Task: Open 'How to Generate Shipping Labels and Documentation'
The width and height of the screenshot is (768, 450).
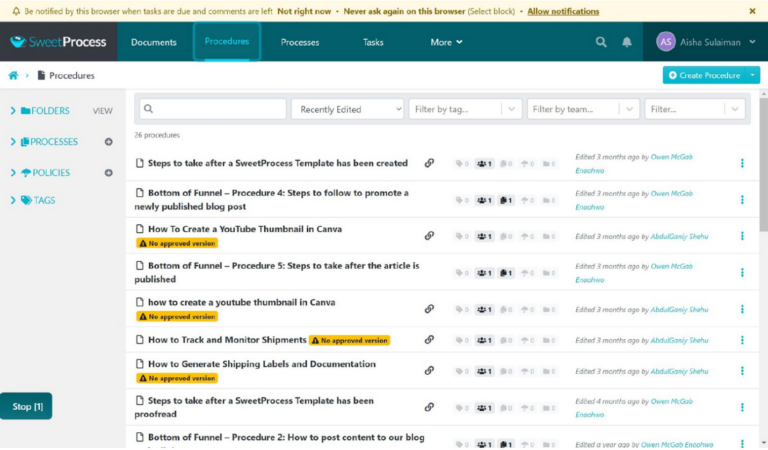Action: [262, 364]
